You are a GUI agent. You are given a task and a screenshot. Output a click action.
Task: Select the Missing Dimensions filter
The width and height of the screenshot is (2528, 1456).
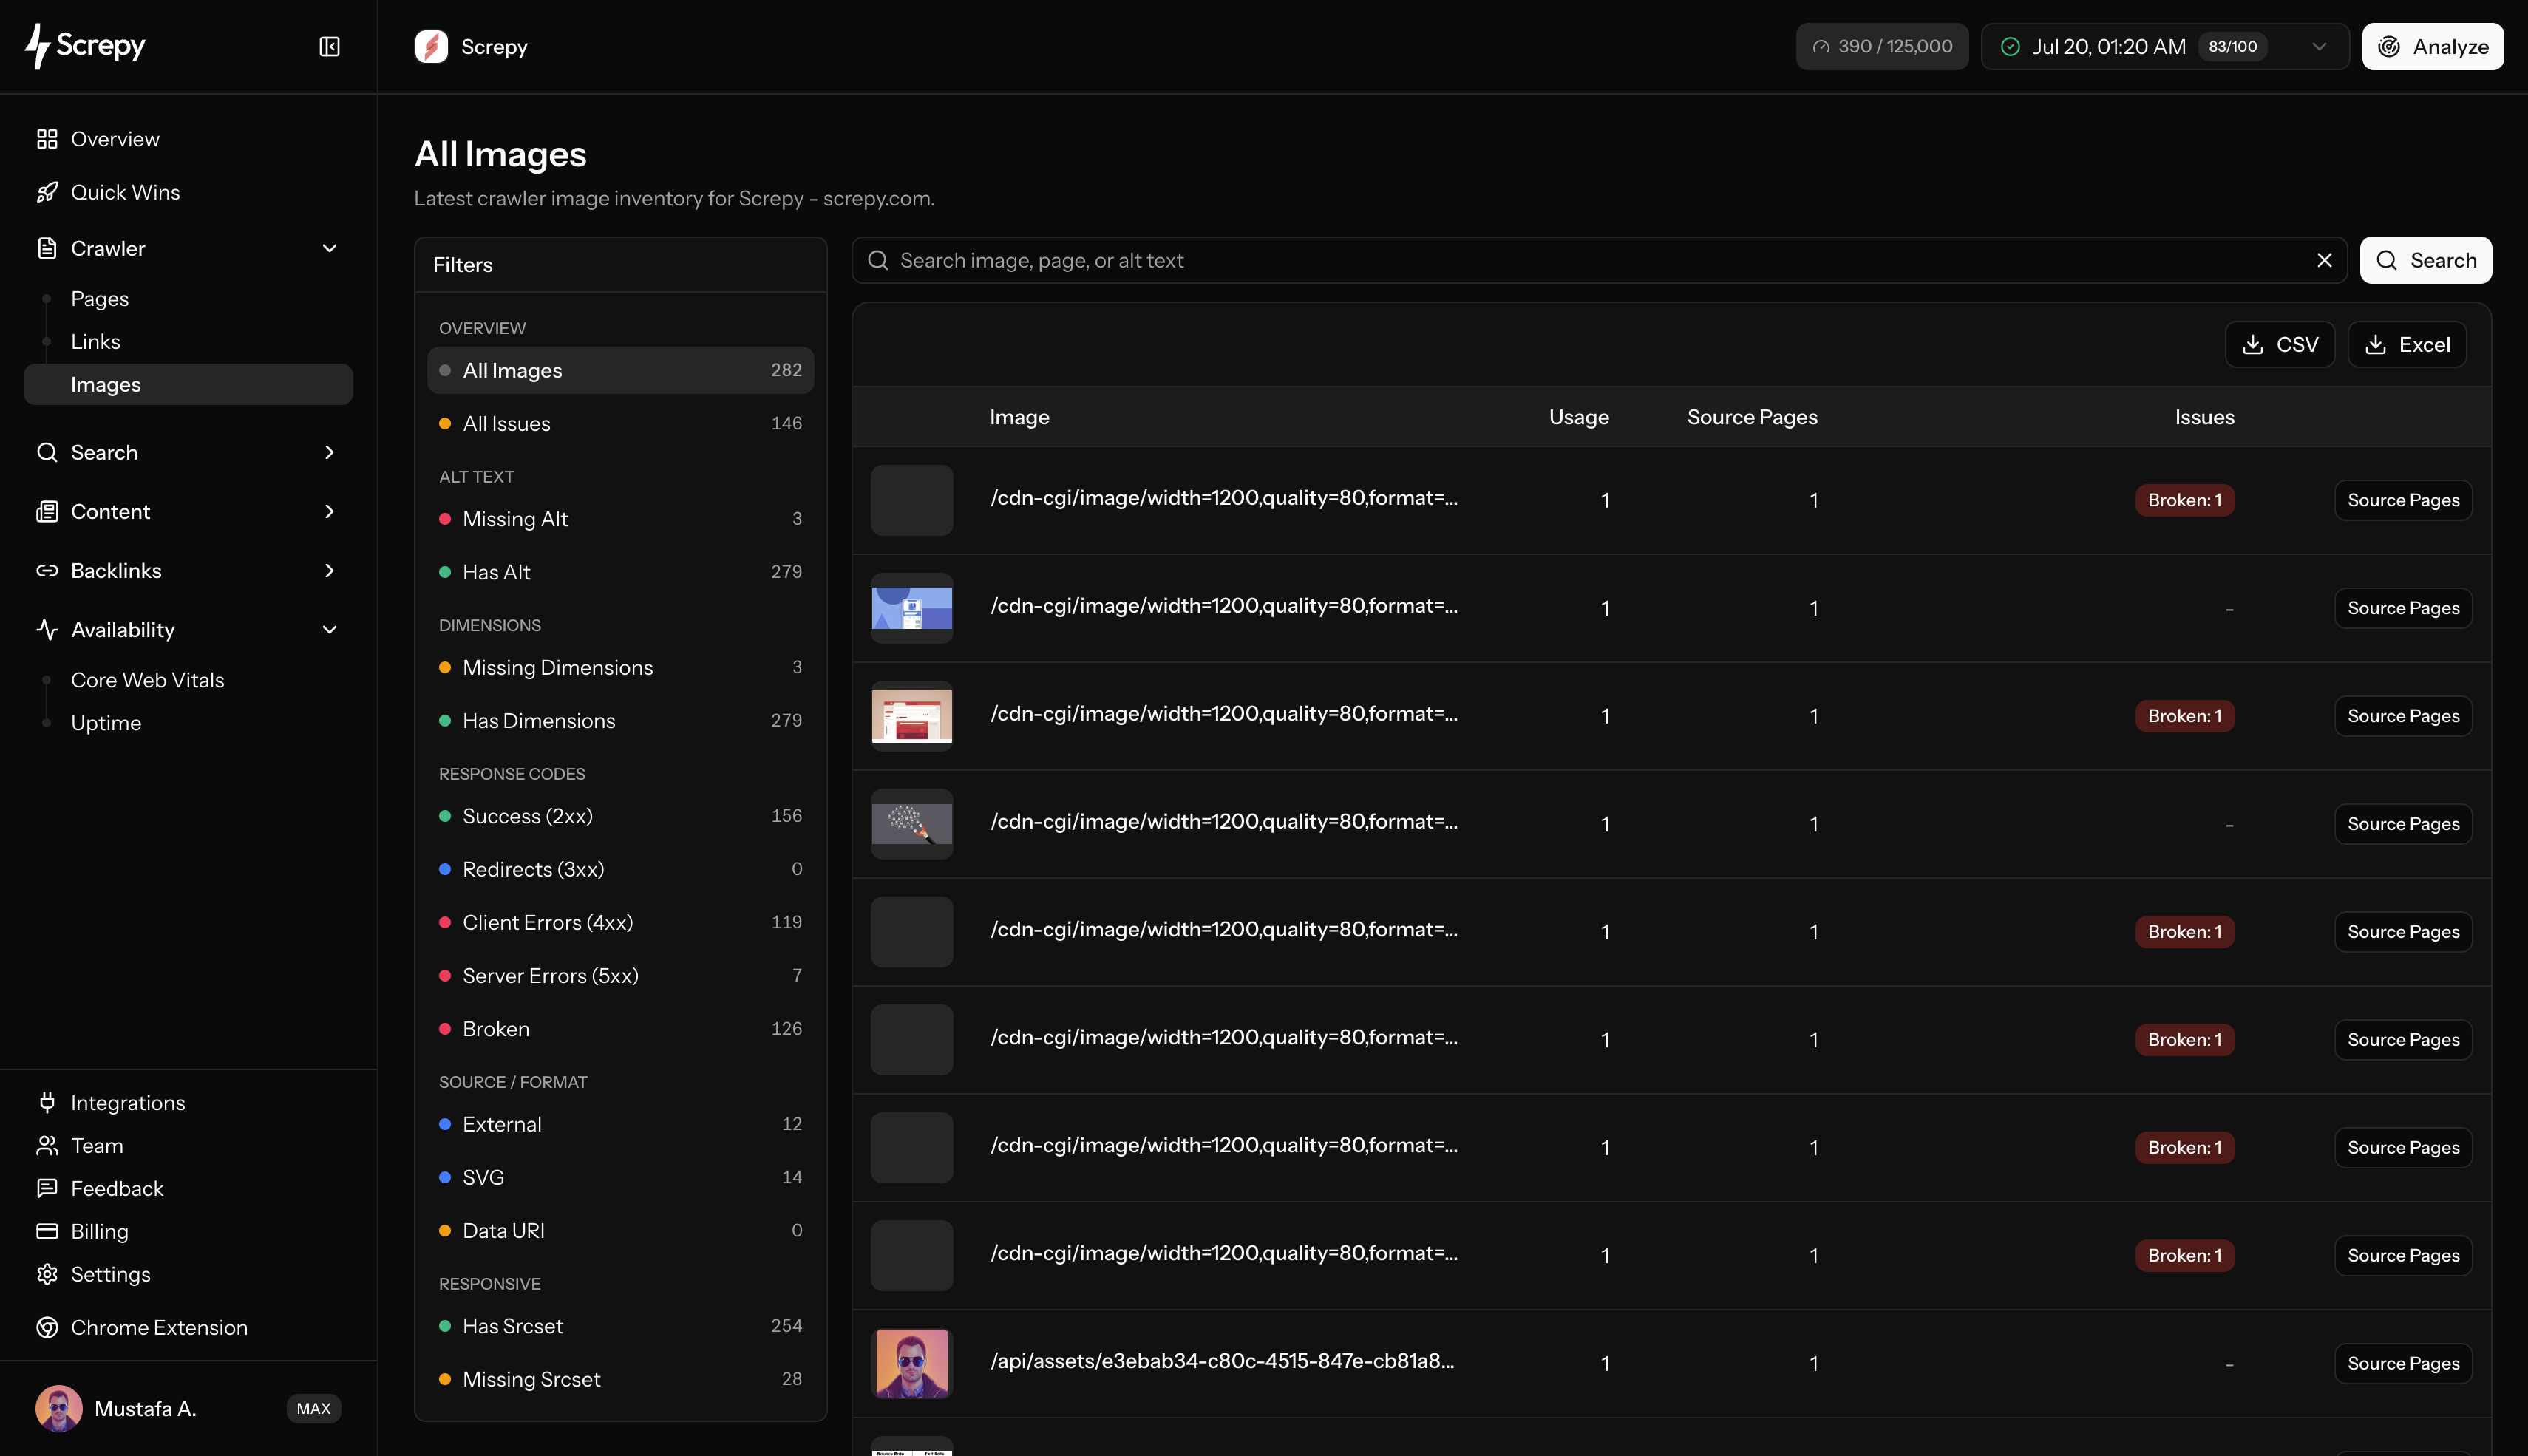pos(620,667)
